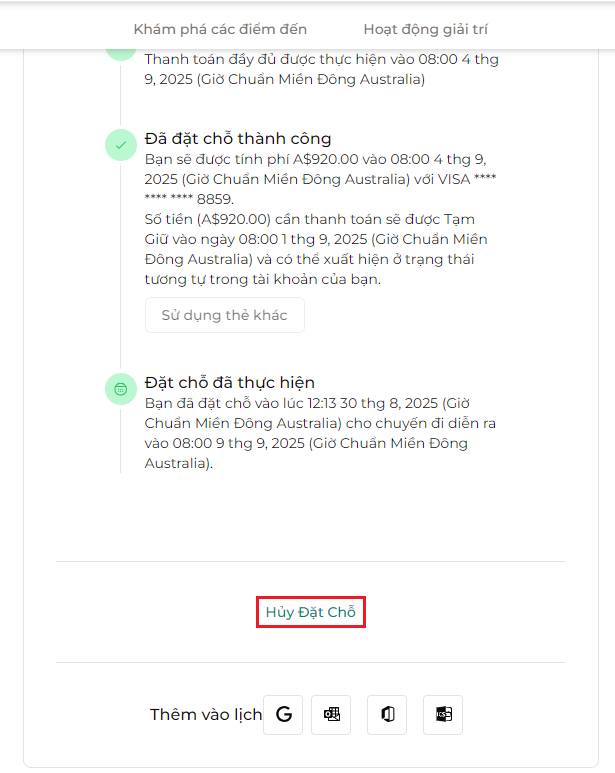Click the Số tiền (A$920.00) Tạm Giữ paragraph
This screenshot has width=615, height=773.
point(316,249)
